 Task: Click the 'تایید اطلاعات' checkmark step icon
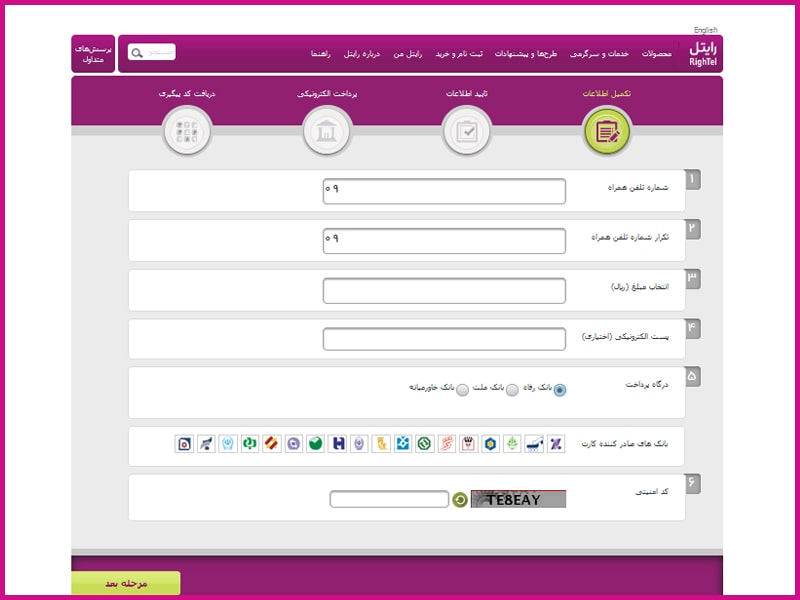[x=467, y=132]
